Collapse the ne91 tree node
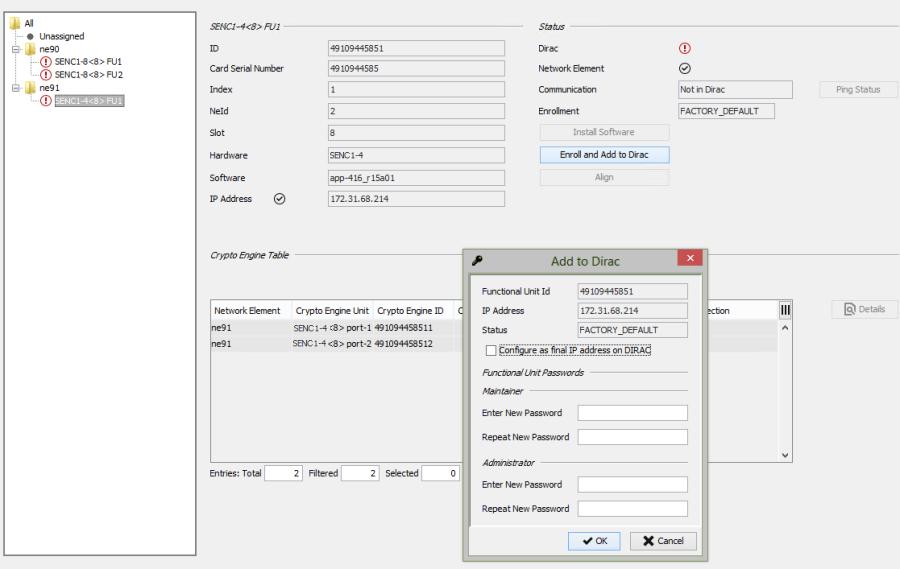The width and height of the screenshot is (900, 569). click(16, 88)
